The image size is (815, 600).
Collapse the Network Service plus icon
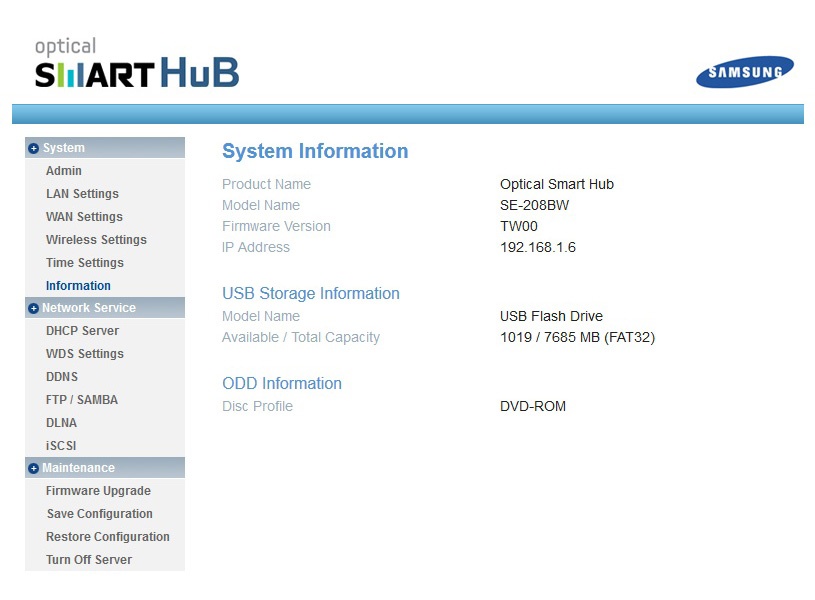tap(33, 308)
